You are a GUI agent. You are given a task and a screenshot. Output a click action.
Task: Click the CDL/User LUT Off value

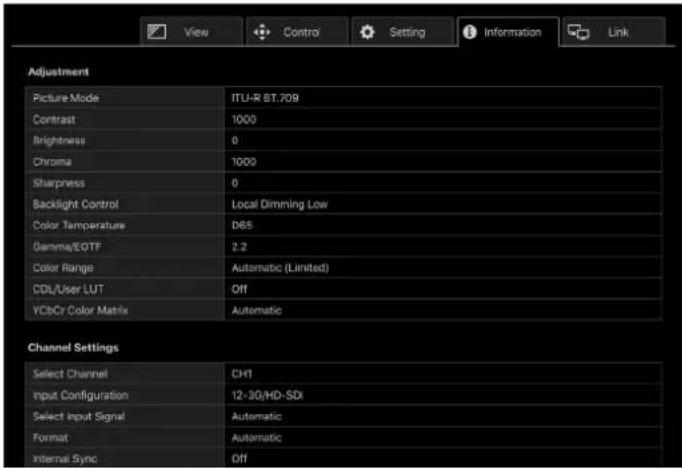point(239,289)
